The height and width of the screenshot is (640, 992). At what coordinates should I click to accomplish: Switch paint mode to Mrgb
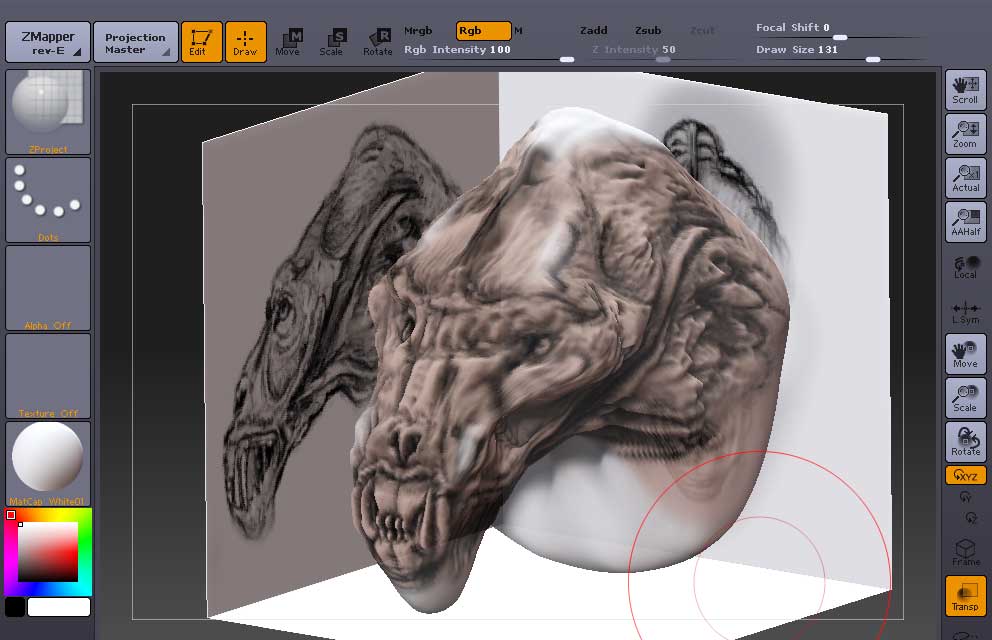[x=418, y=31]
